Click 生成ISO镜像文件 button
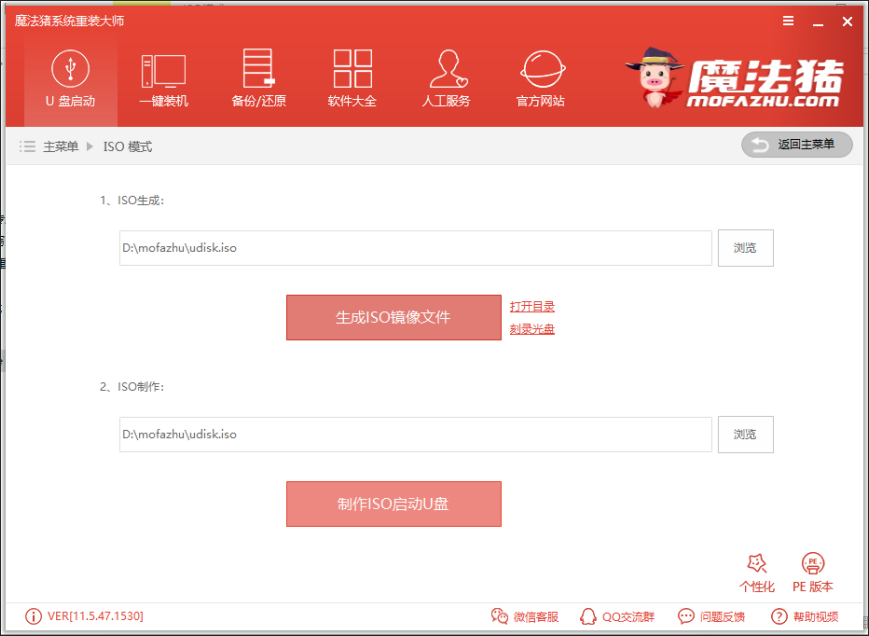Viewport: 869px width, 636px height. 393,317
